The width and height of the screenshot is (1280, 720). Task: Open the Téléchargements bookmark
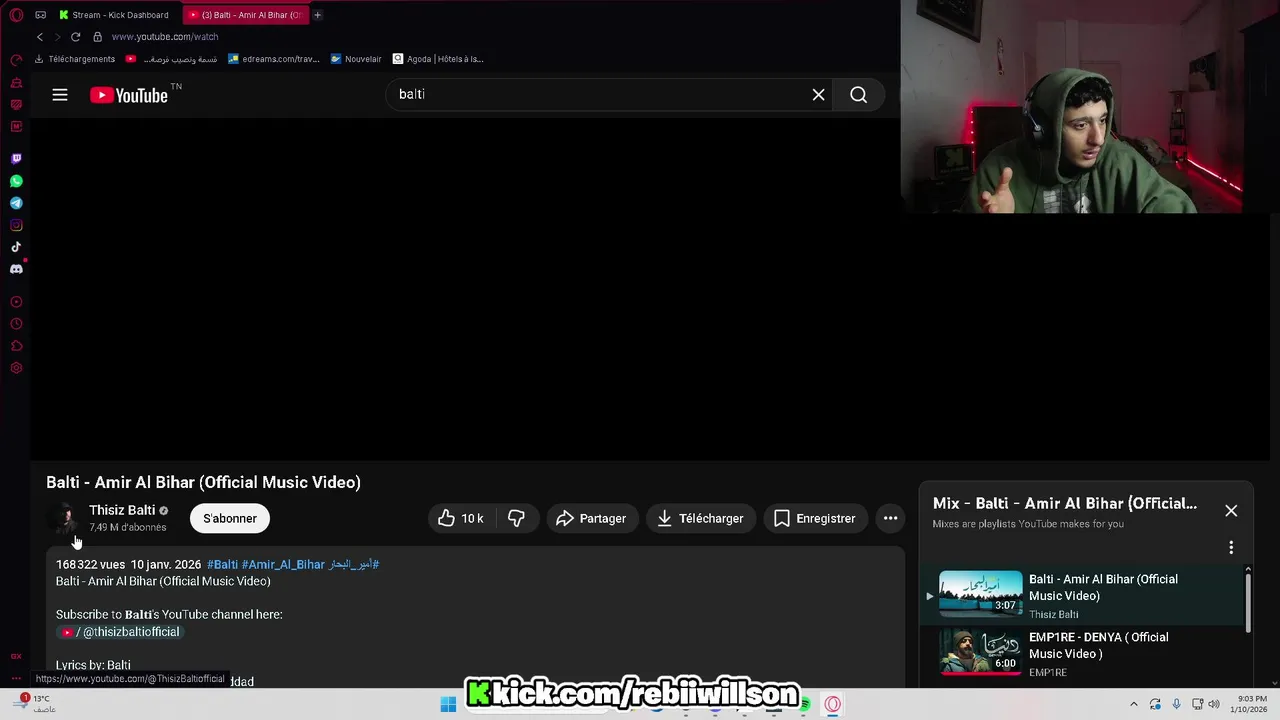(x=75, y=59)
